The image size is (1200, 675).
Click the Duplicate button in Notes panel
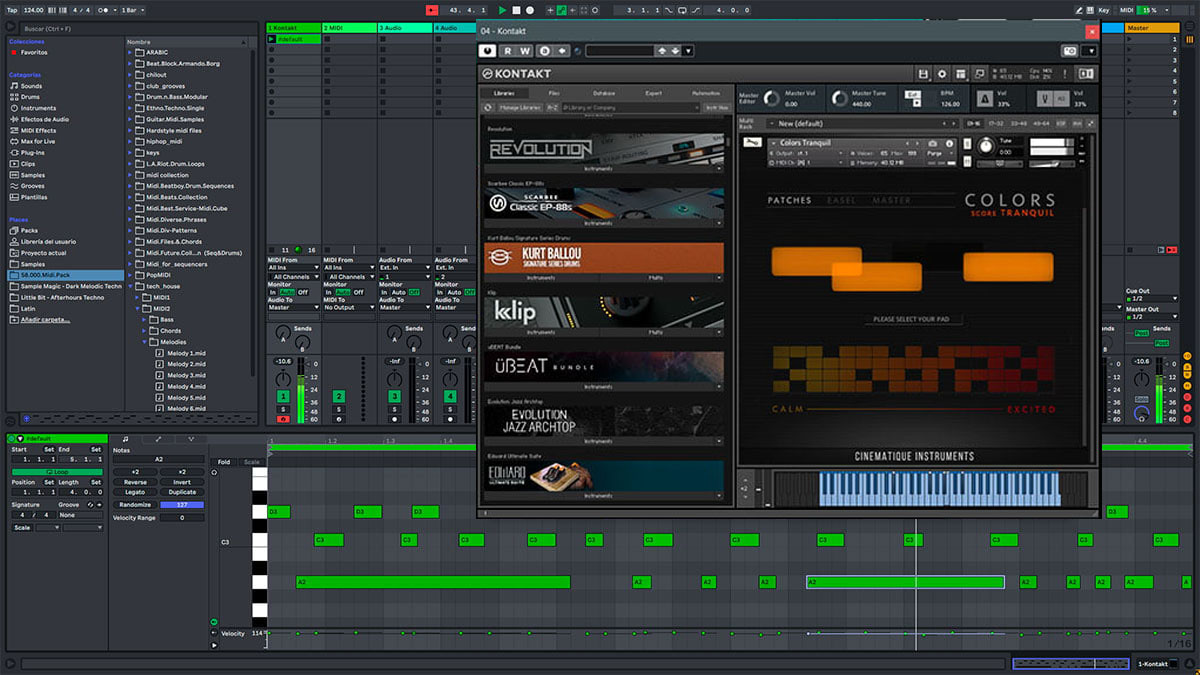point(182,492)
